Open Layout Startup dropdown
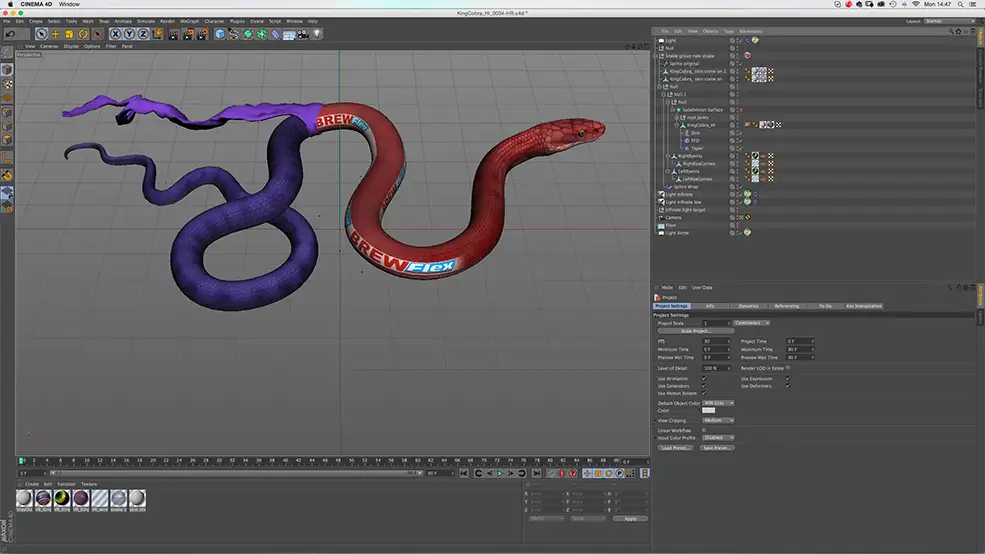The height and width of the screenshot is (554, 985). [948, 21]
